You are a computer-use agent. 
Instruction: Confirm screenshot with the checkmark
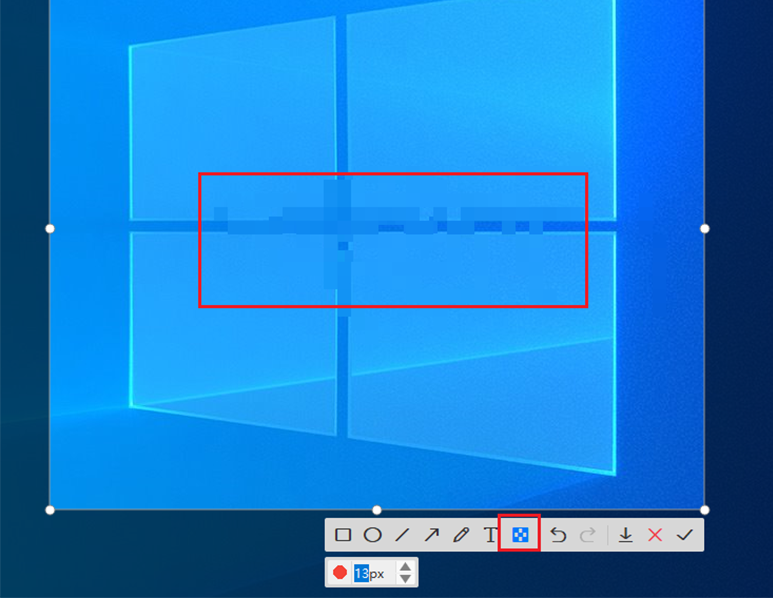pos(685,535)
